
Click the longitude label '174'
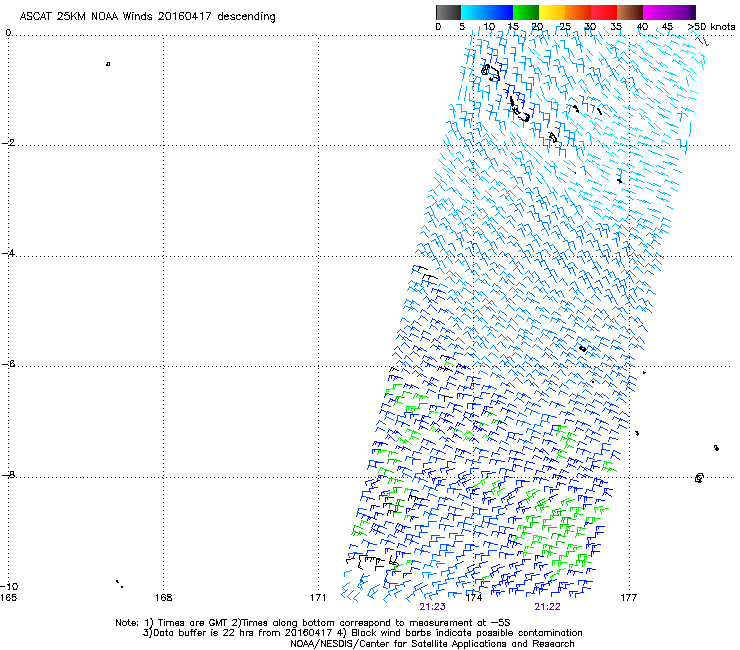click(473, 598)
